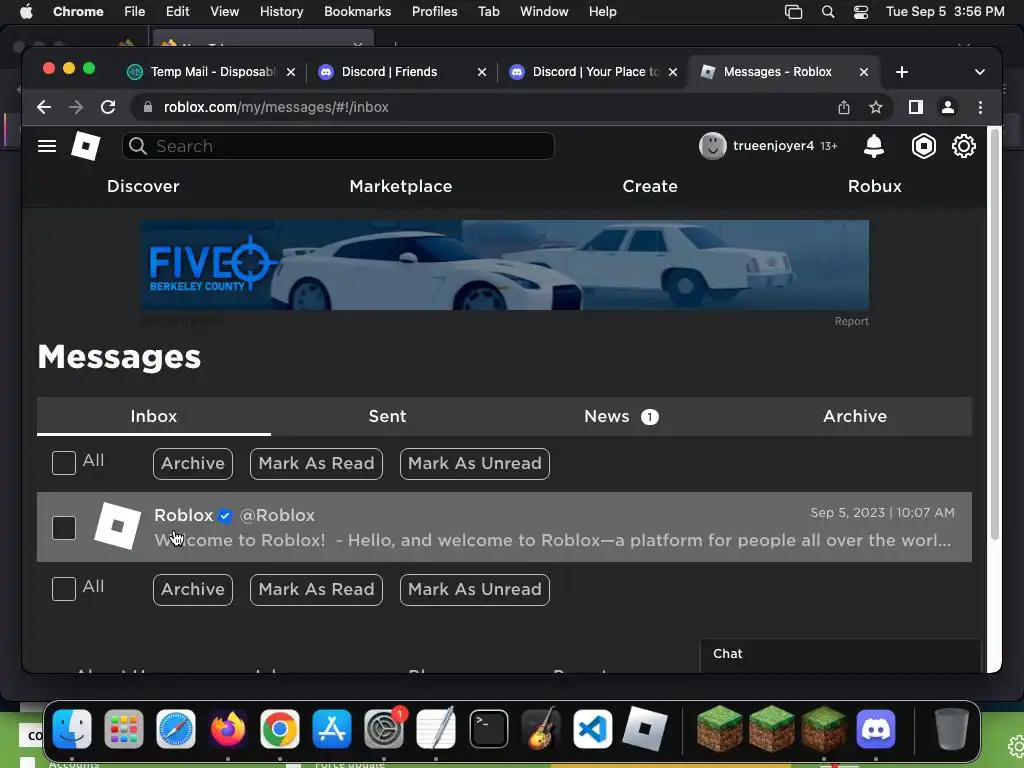Click the top Mark As Unread button
The height and width of the screenshot is (768, 1024).
(x=475, y=464)
